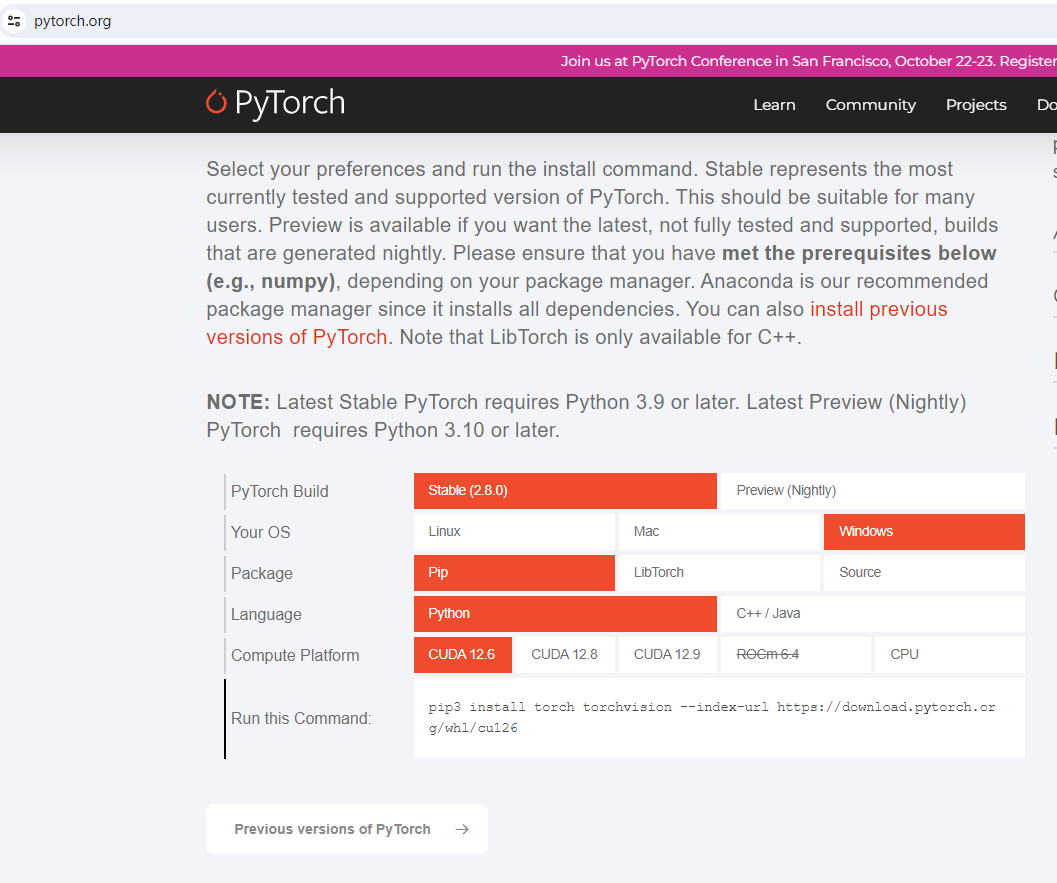Click the Language row label
Screen dimensions: 1057x883
coord(266,615)
